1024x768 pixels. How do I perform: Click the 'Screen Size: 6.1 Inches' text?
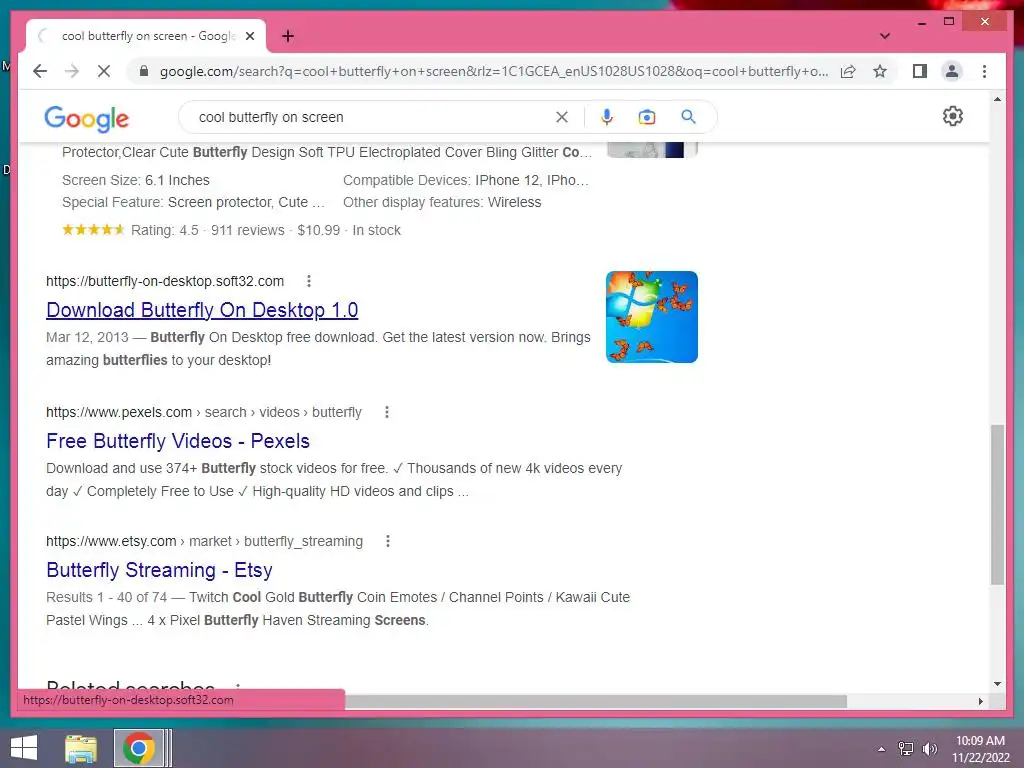136,180
